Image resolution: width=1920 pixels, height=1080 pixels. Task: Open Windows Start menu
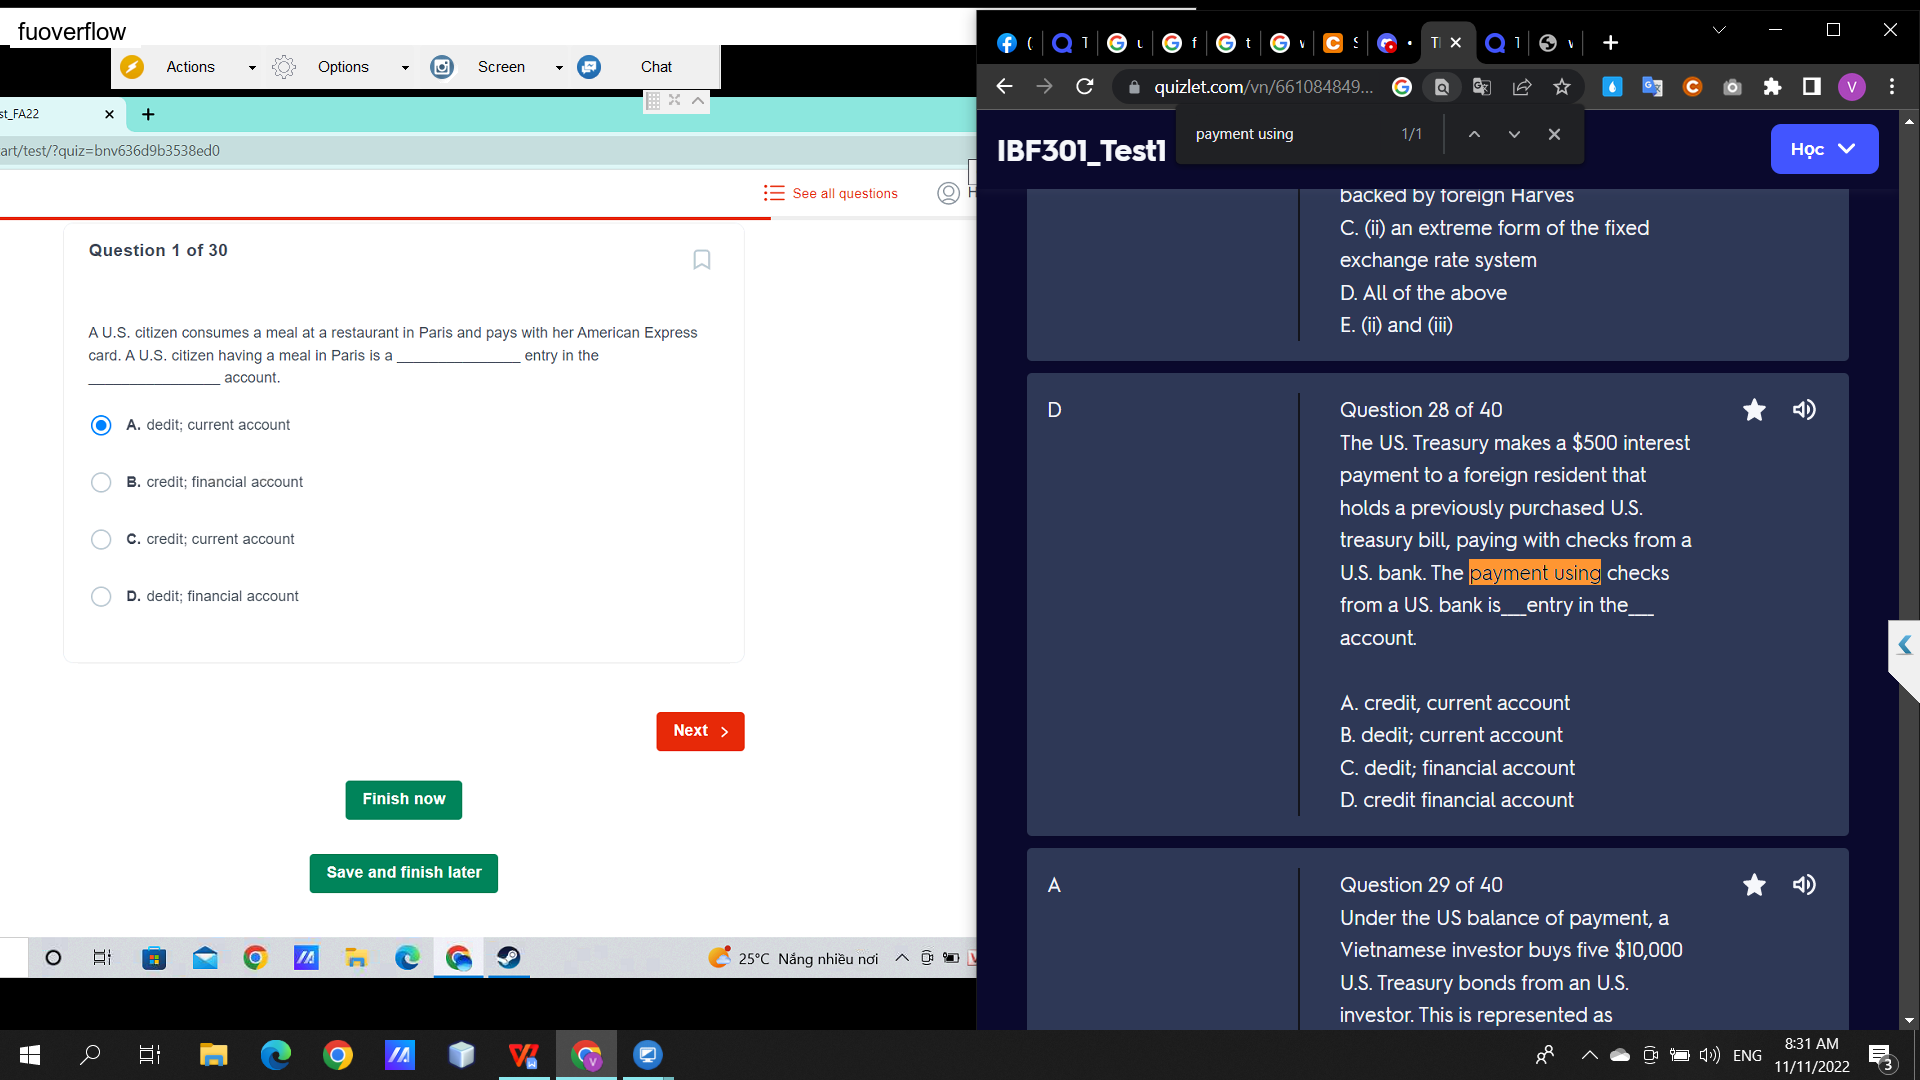click(30, 1055)
